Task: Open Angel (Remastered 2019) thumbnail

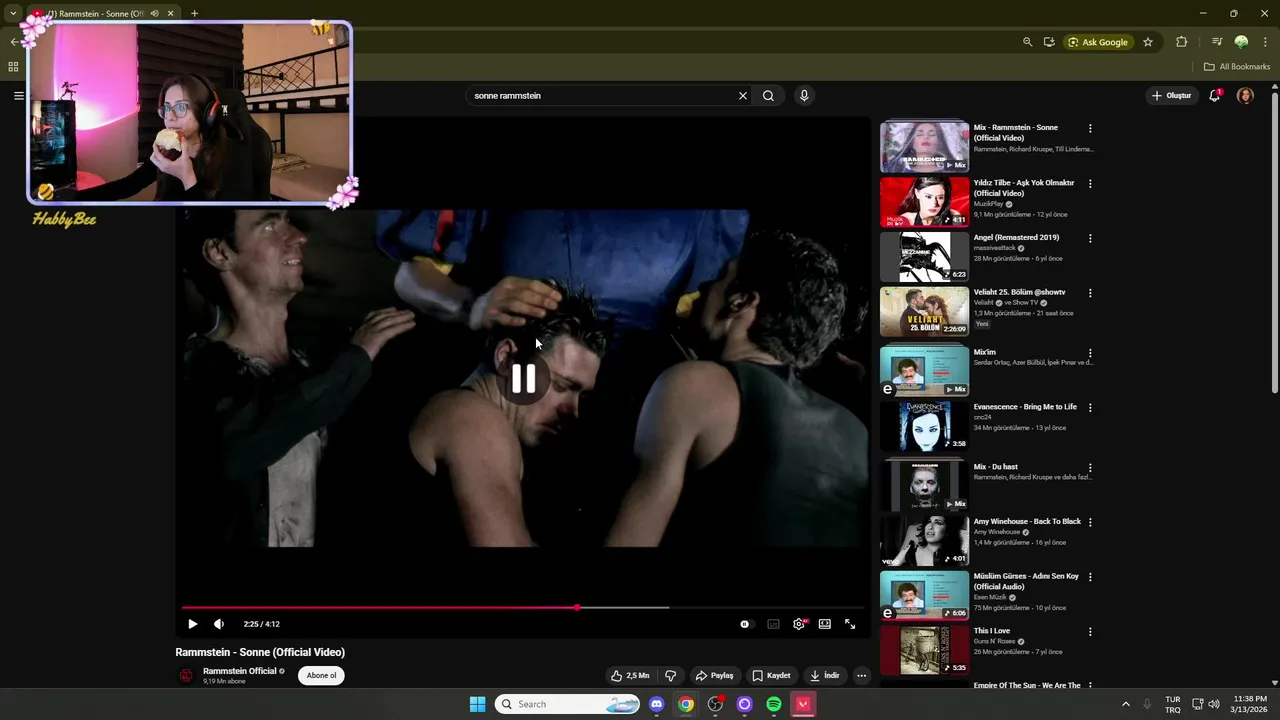Action: [x=924, y=256]
